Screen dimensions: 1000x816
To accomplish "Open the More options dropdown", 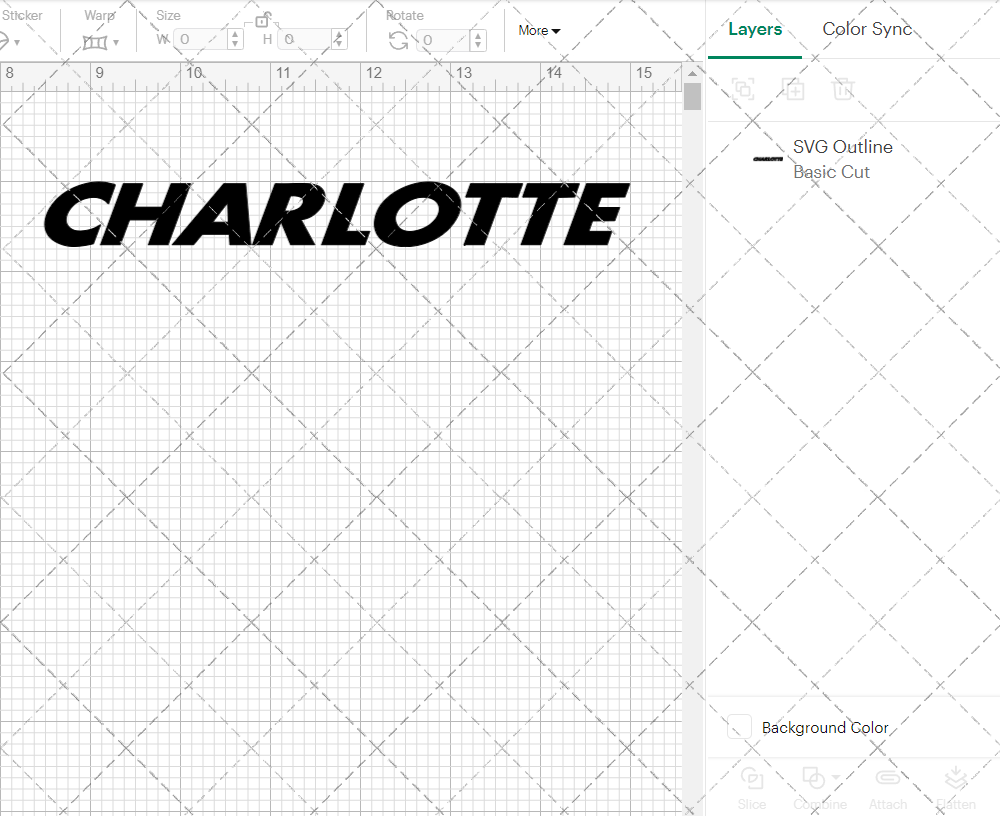I will pyautogui.click(x=538, y=30).
